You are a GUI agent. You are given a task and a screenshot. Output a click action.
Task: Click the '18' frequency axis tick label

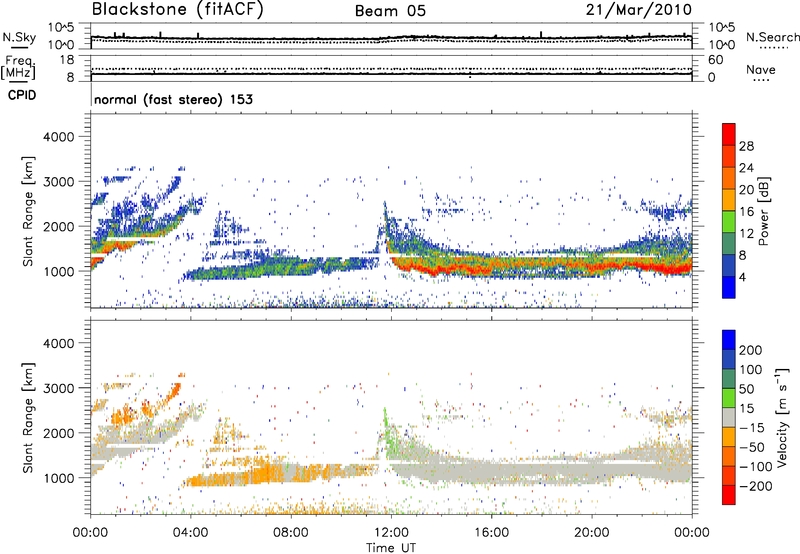pos(67,60)
